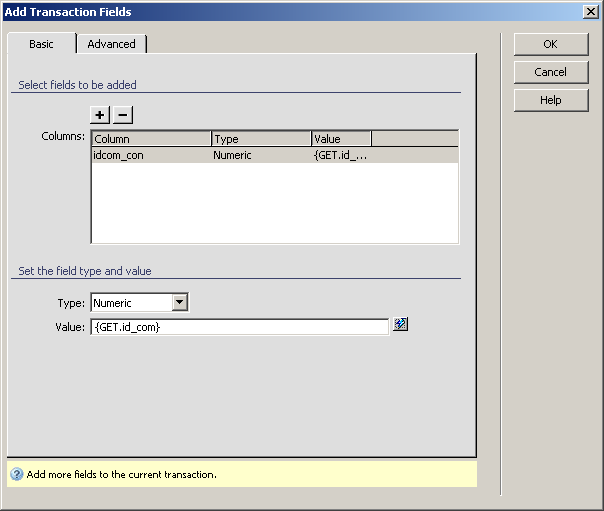Screen dimensions: 604x511
Task: Close the Add Transaction Fields dialog
Action: (591, 12)
